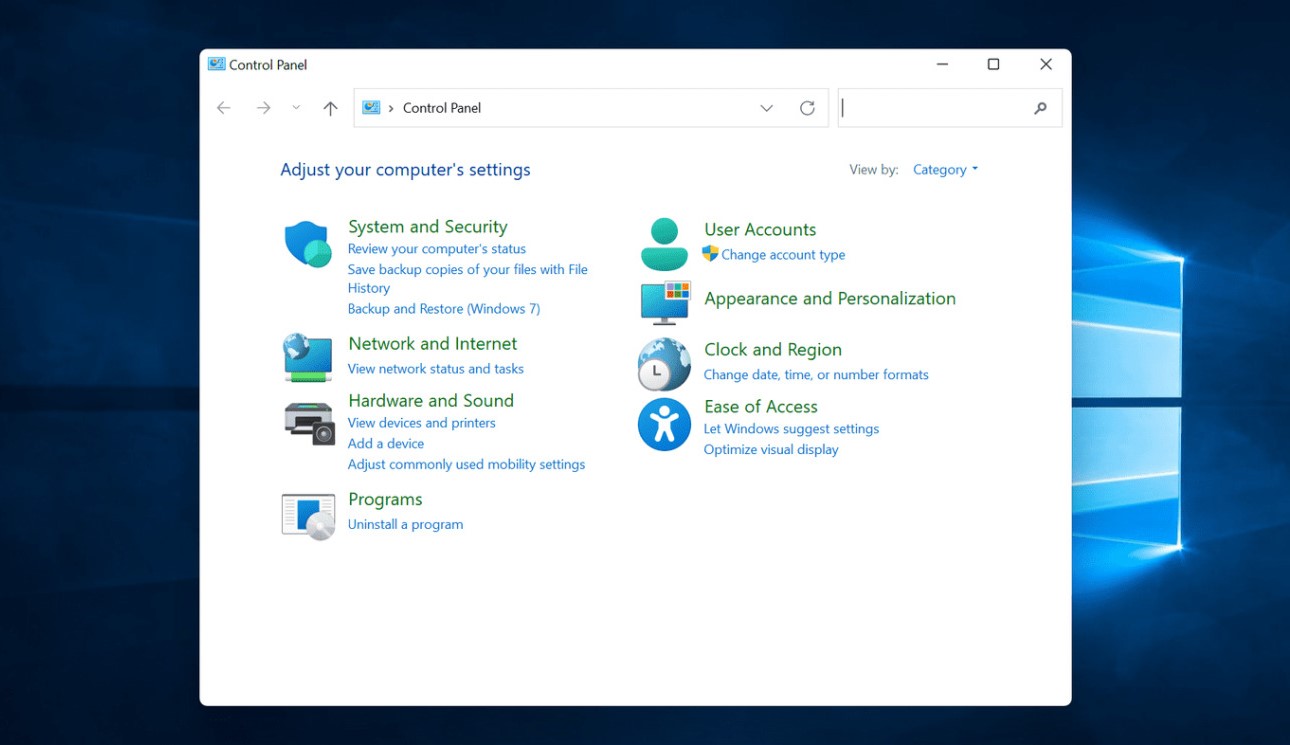Viewport: 1290px width, 745px height.
Task: Open the Network and Internet globe icon
Action: 308,357
